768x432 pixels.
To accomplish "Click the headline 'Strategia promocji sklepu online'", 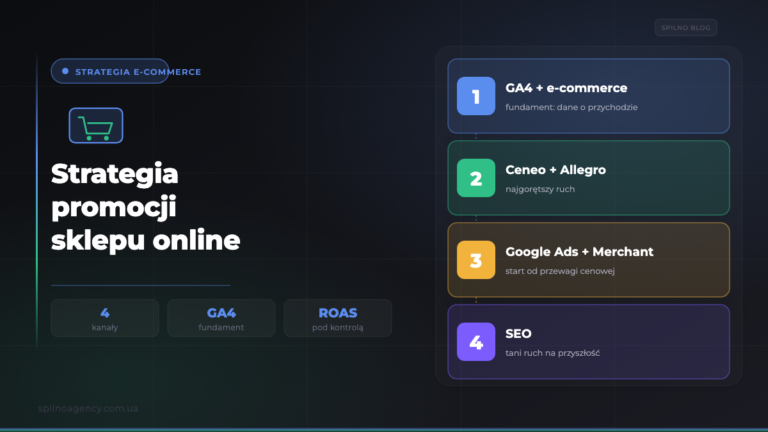I will coord(145,207).
